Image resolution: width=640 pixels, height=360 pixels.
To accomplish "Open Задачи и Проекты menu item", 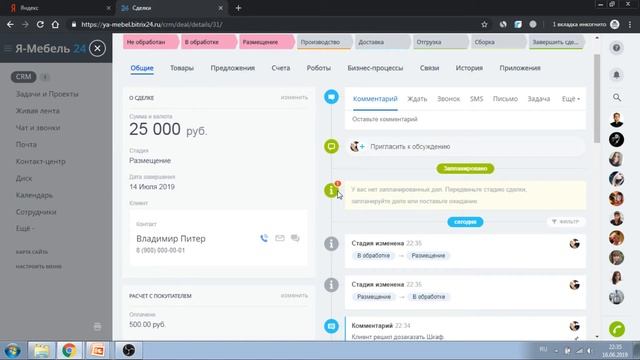I will click(47, 94).
